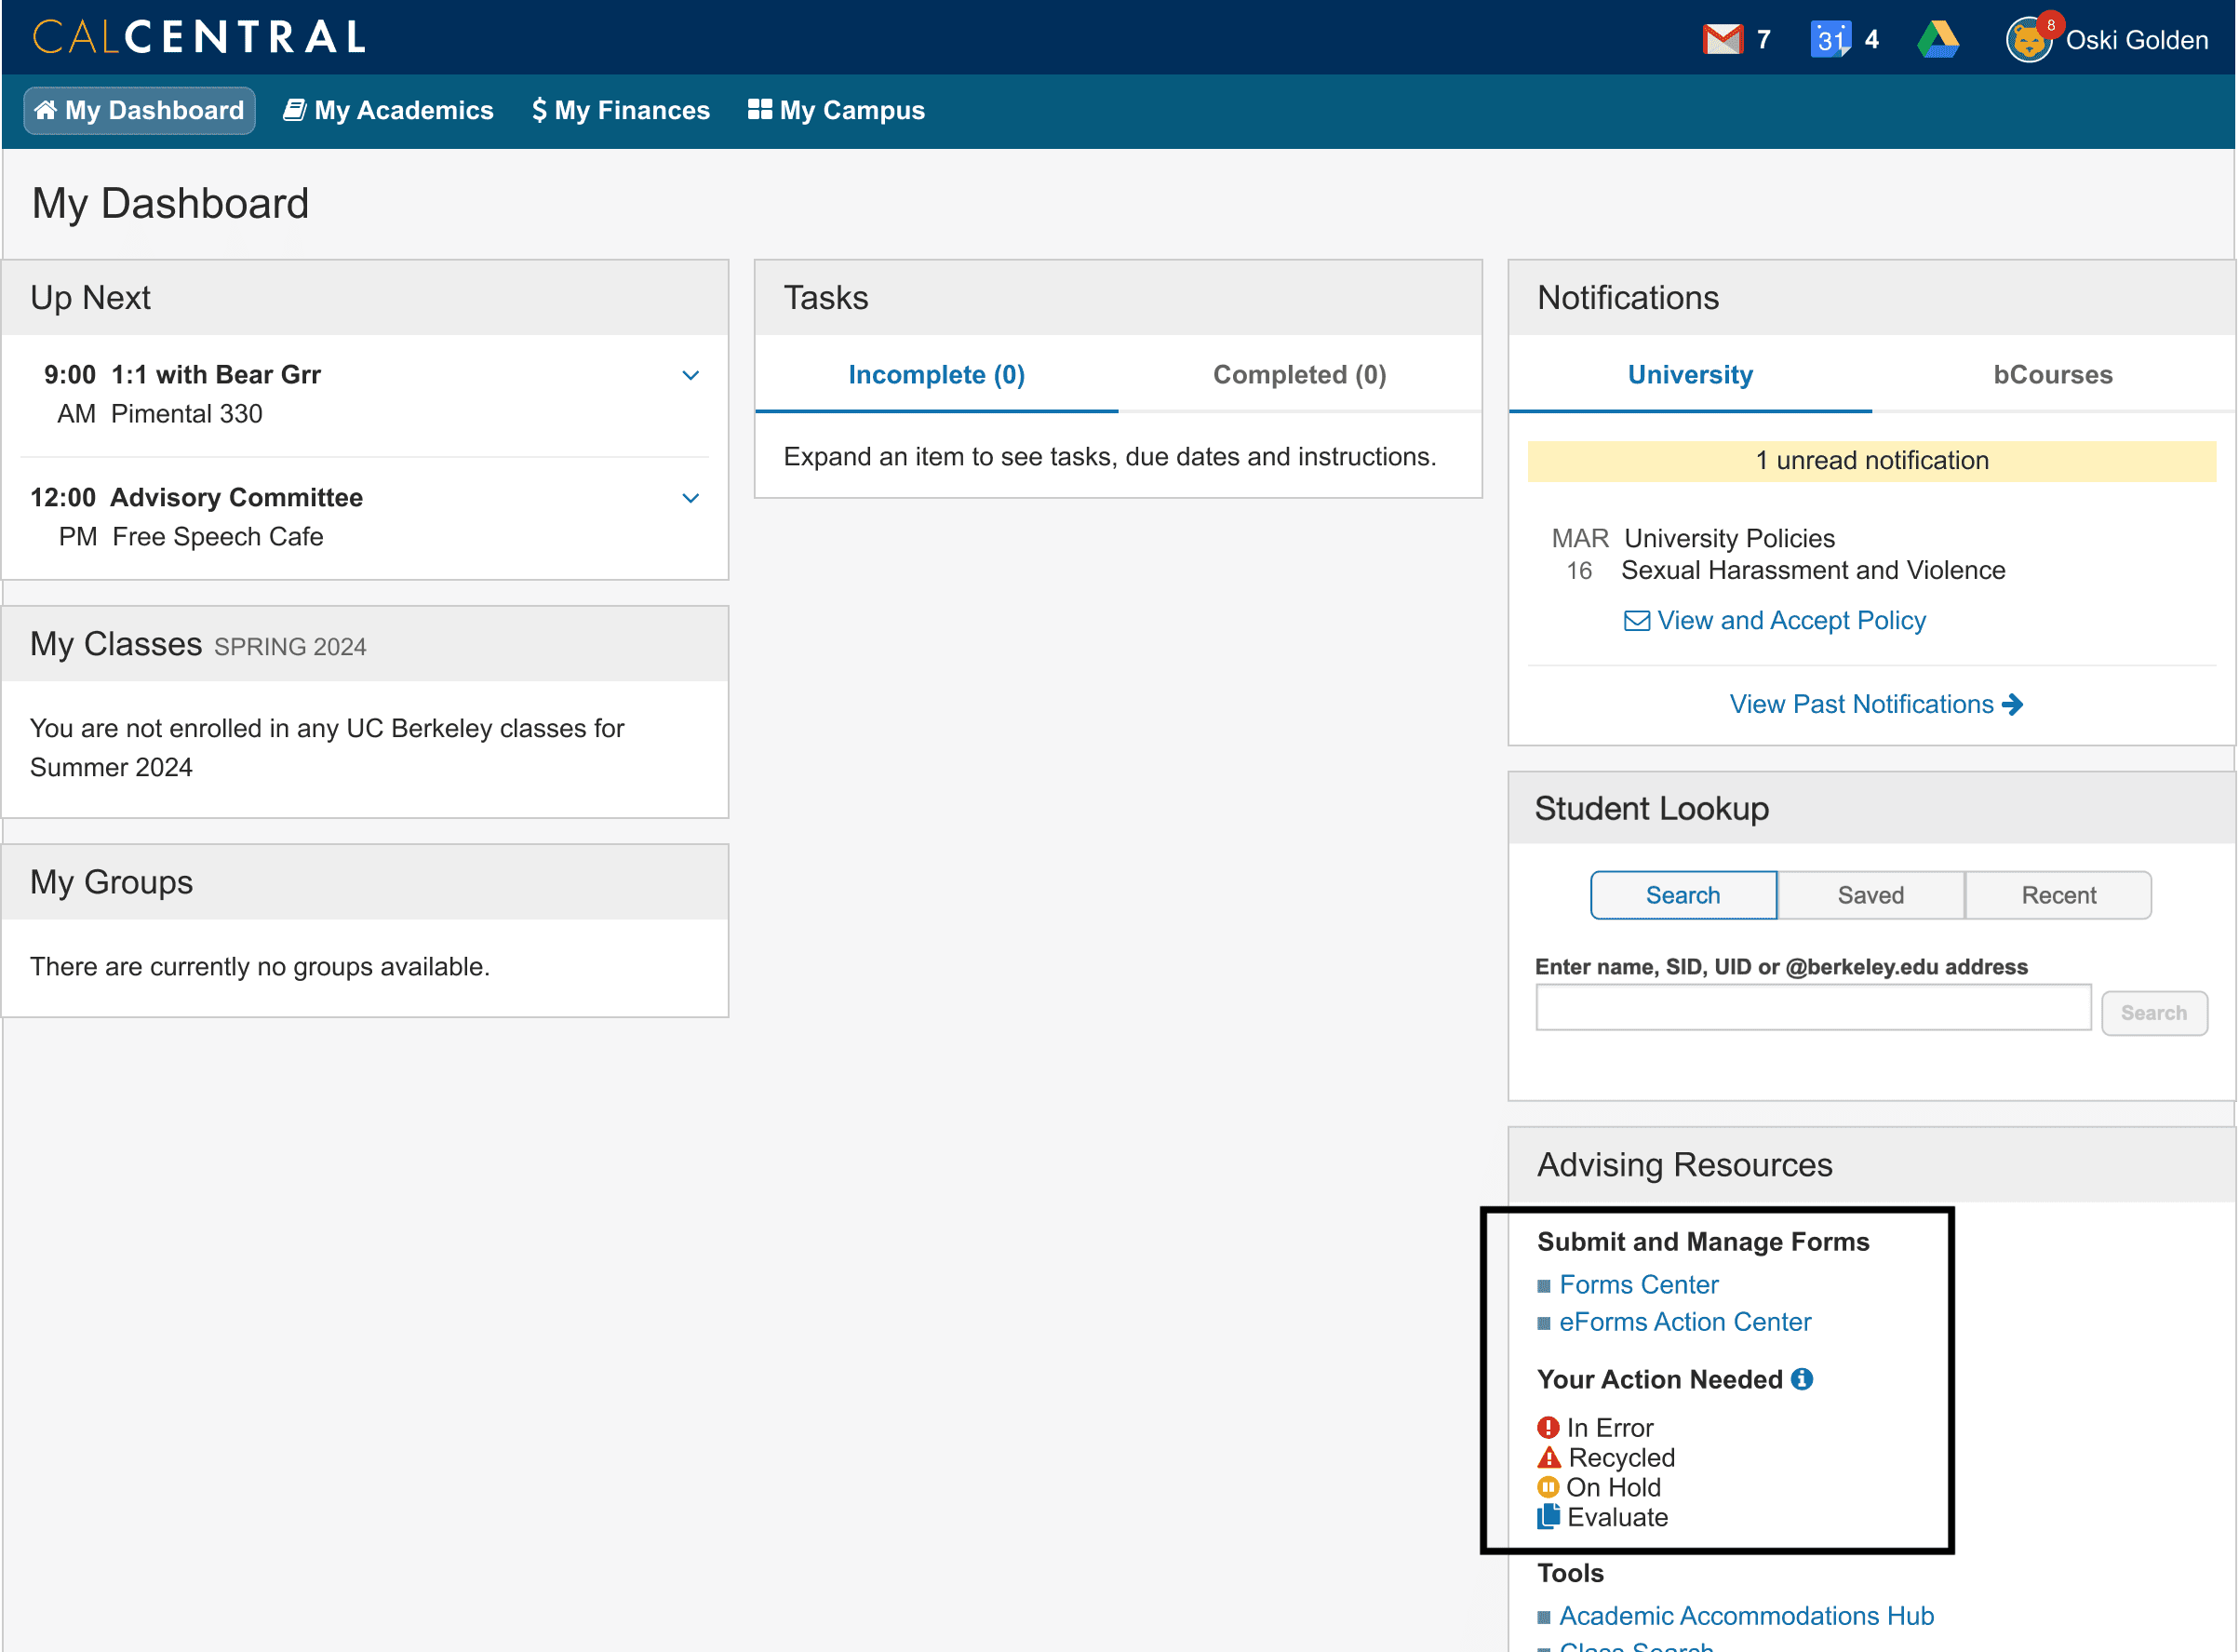The height and width of the screenshot is (1652, 2239).
Task: Click Oski Golden's profile avatar
Action: pyautogui.click(x=2028, y=41)
